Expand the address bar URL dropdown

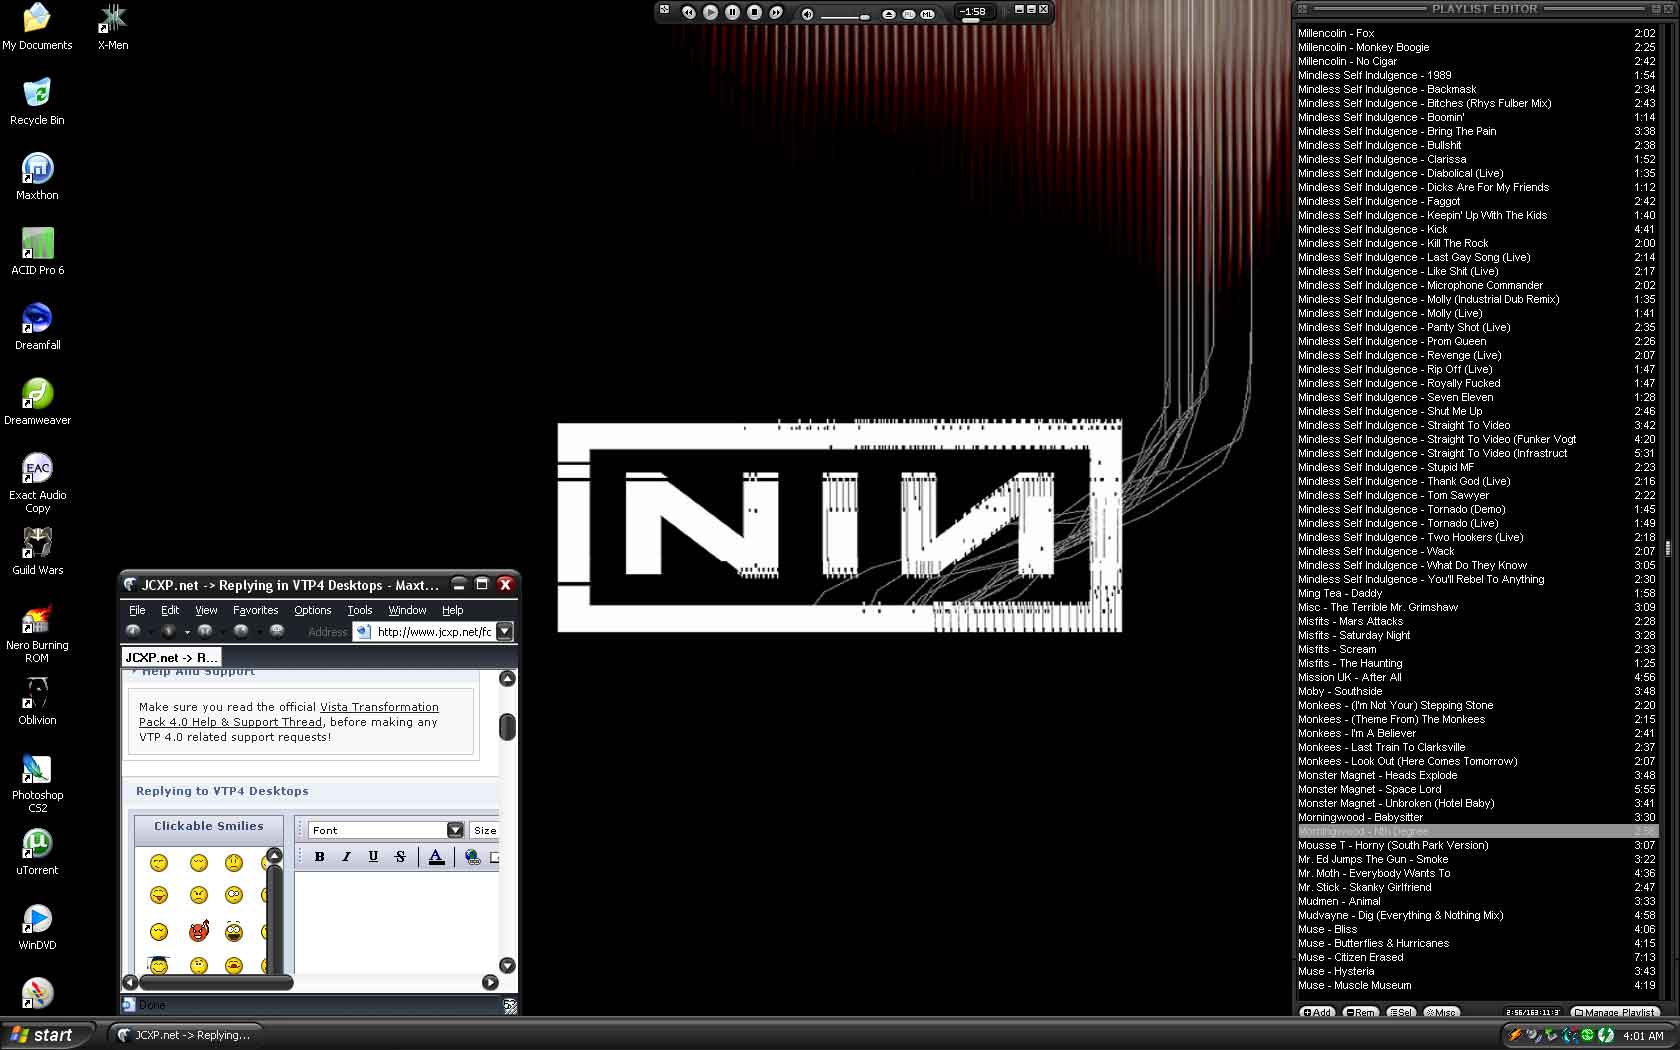coord(504,631)
